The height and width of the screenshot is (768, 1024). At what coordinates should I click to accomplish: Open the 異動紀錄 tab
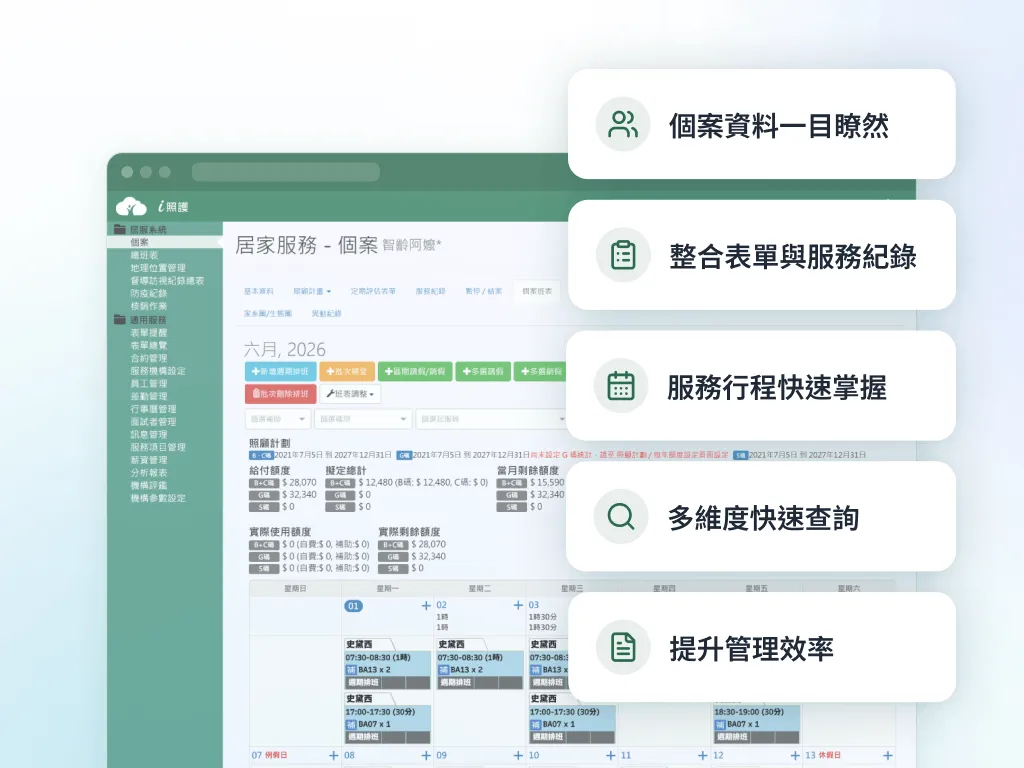[x=327, y=313]
